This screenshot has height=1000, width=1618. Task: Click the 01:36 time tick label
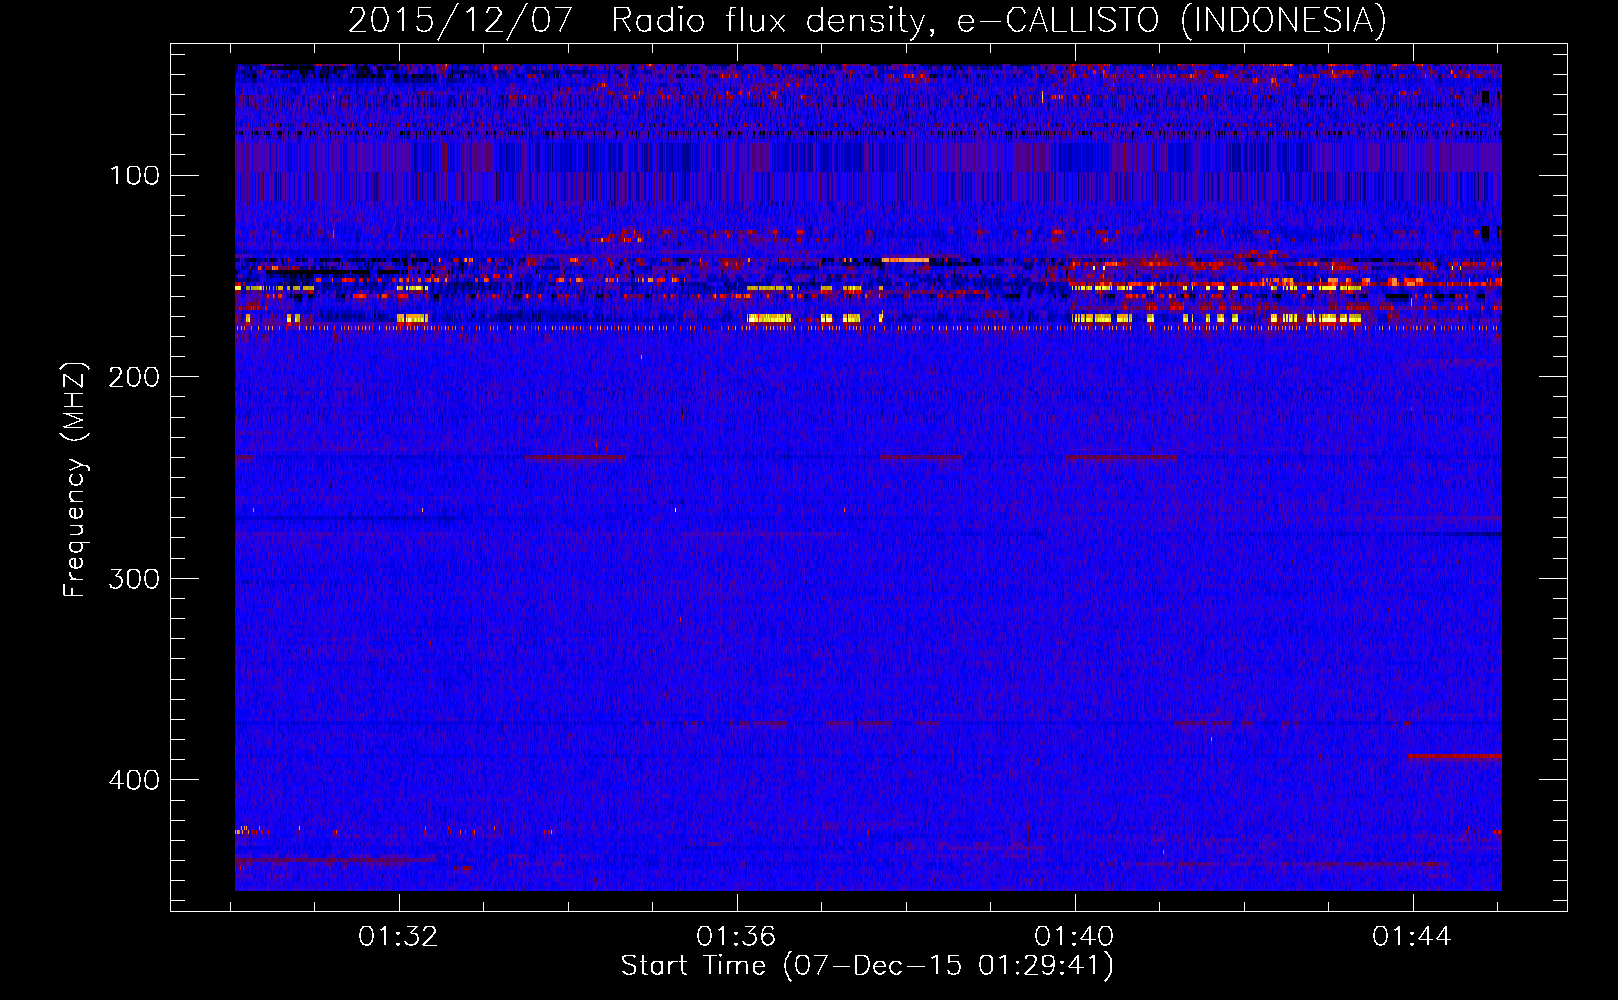point(736,937)
